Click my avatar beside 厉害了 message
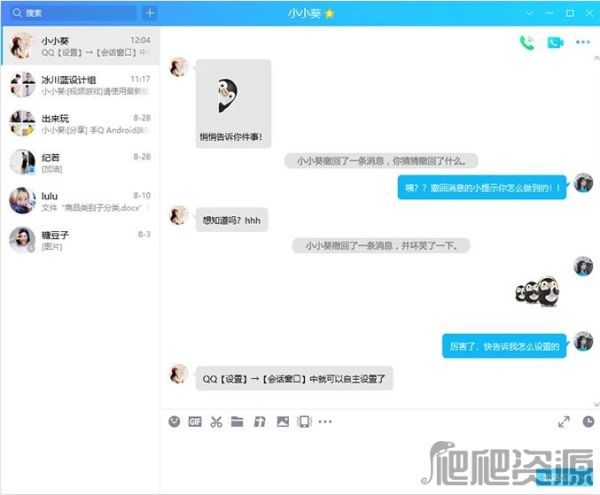The height and width of the screenshot is (495, 600). coord(583,342)
